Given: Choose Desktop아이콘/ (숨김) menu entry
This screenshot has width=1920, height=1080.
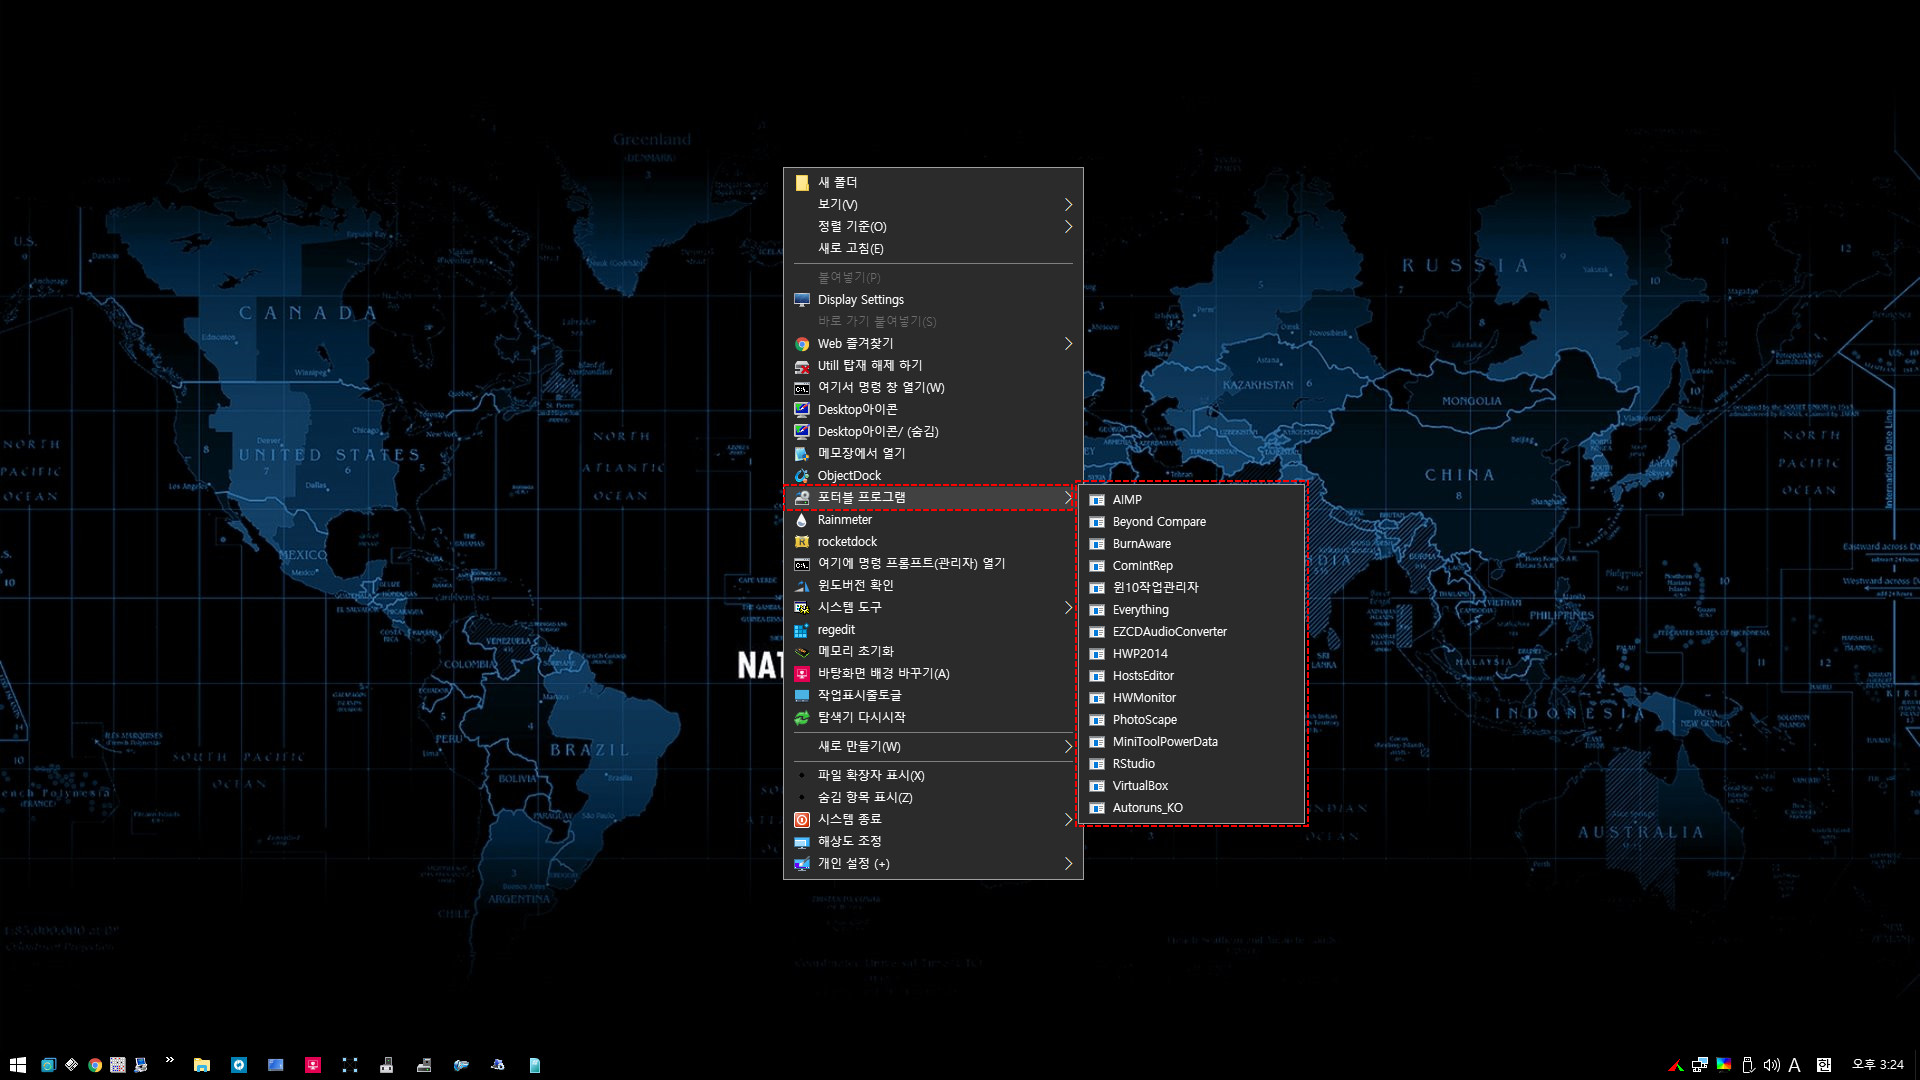Looking at the screenshot, I should [x=933, y=431].
